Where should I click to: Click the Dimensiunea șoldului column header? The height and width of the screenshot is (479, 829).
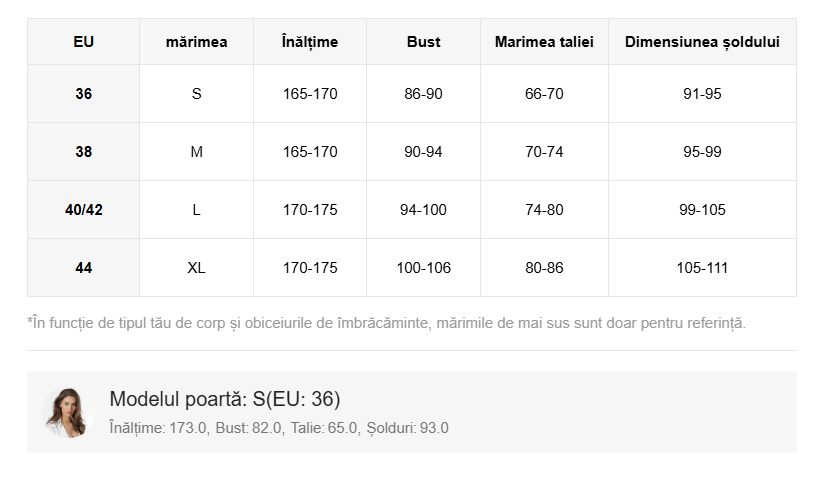tap(702, 42)
